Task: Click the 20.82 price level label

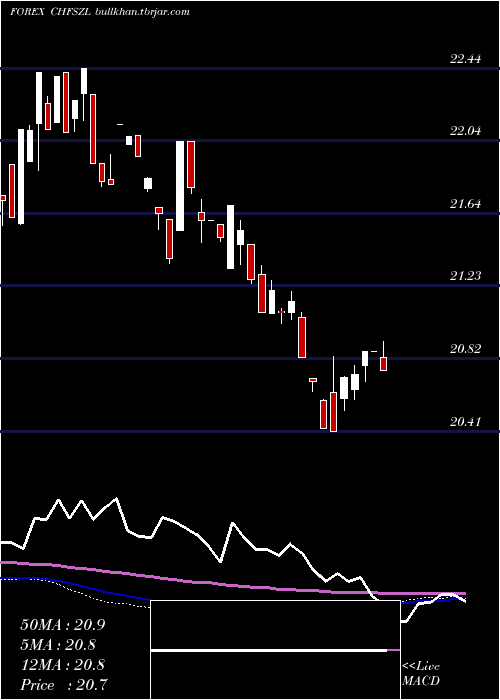Action: tap(465, 349)
